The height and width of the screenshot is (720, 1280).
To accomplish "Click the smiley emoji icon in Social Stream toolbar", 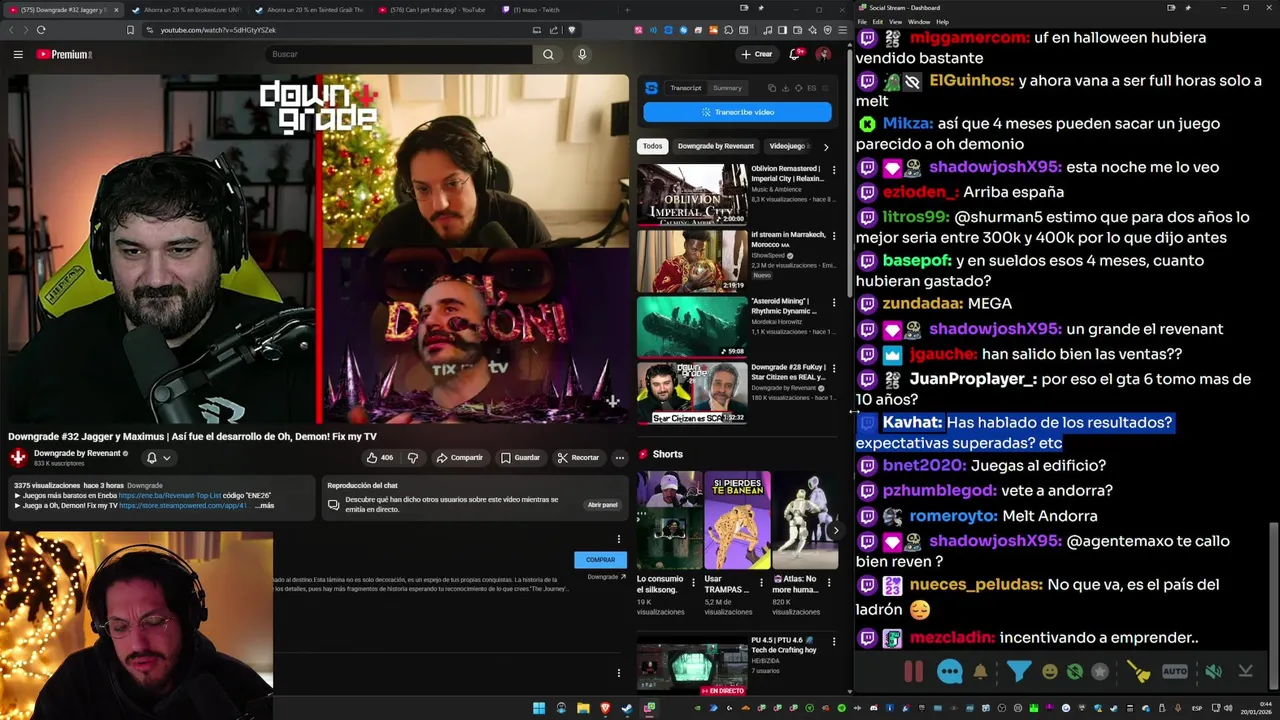I will [x=1049, y=672].
